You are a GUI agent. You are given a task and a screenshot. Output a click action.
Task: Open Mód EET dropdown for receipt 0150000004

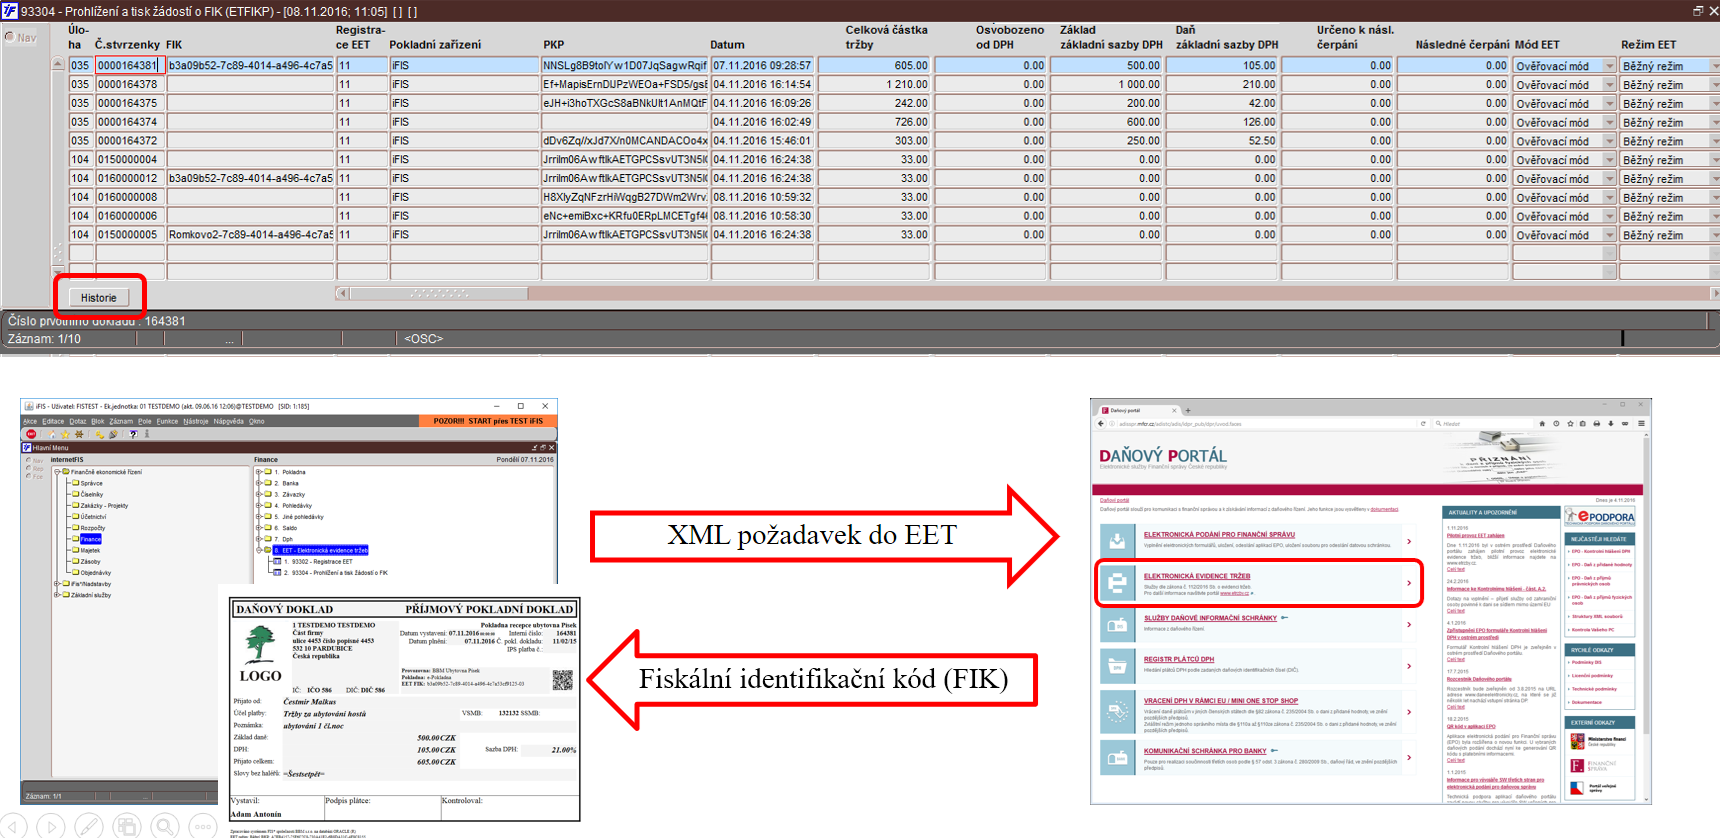click(x=1609, y=160)
